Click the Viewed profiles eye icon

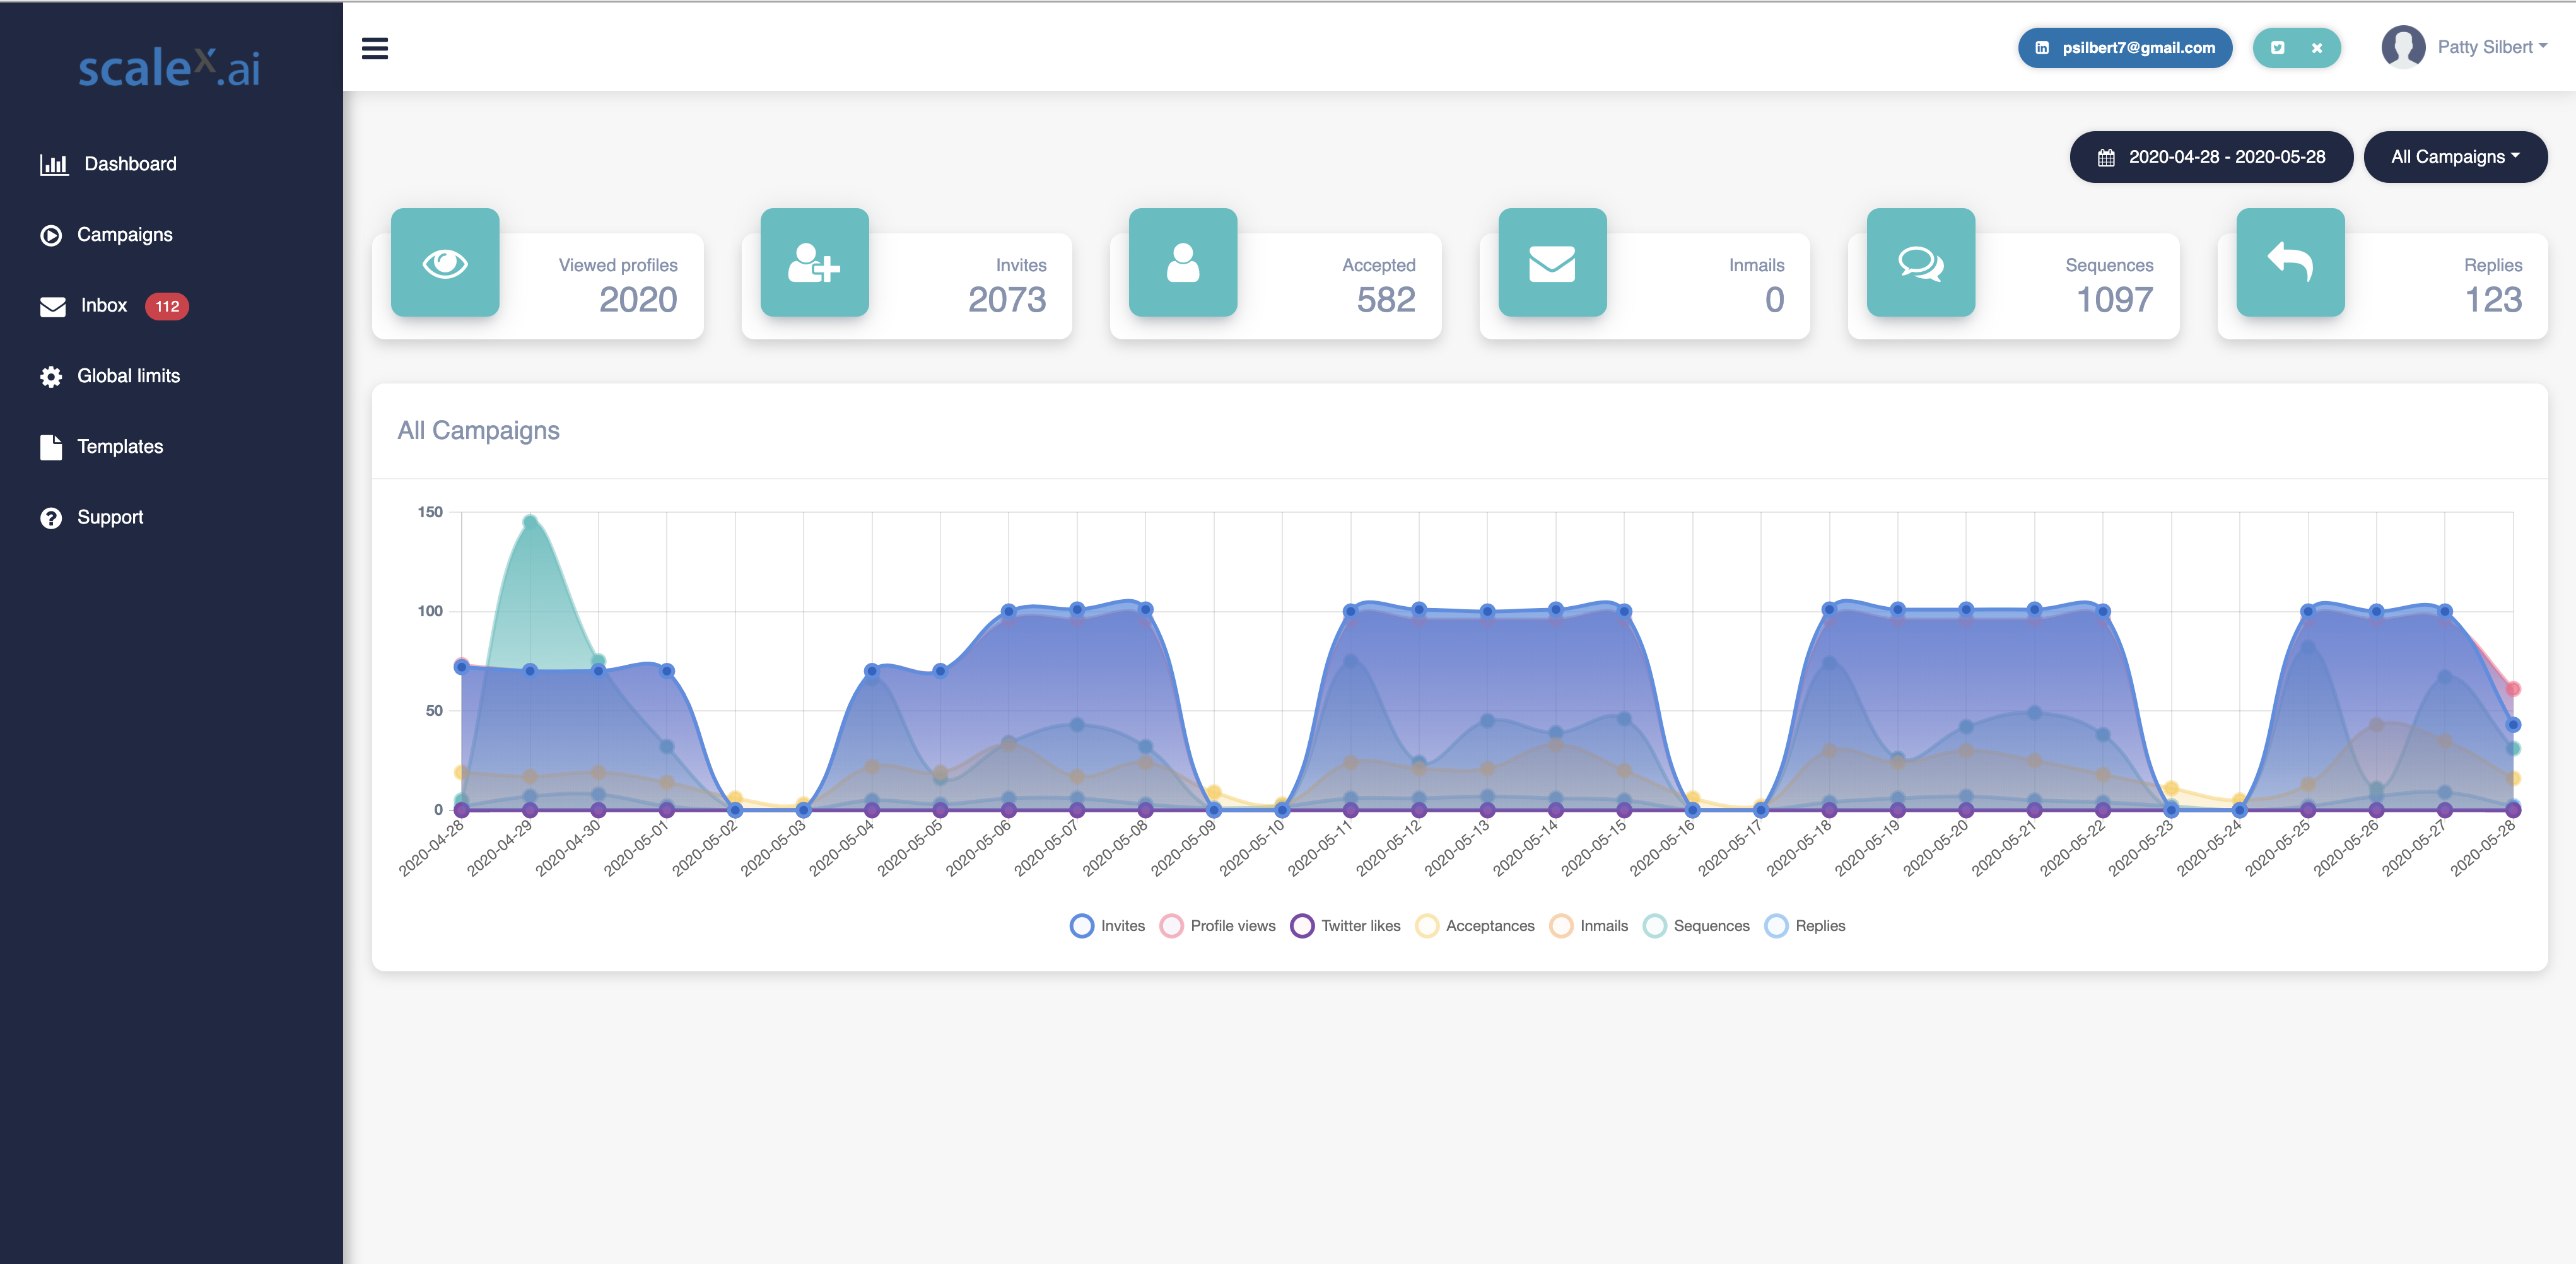pyautogui.click(x=445, y=263)
